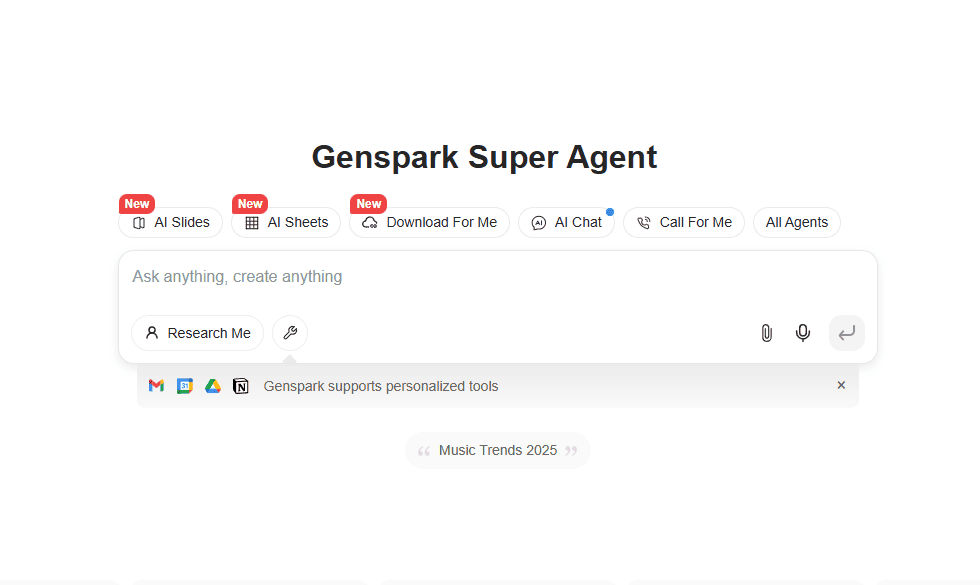Viewport: 980px width, 585px height.
Task: Open the All Agents section
Action: coord(796,222)
